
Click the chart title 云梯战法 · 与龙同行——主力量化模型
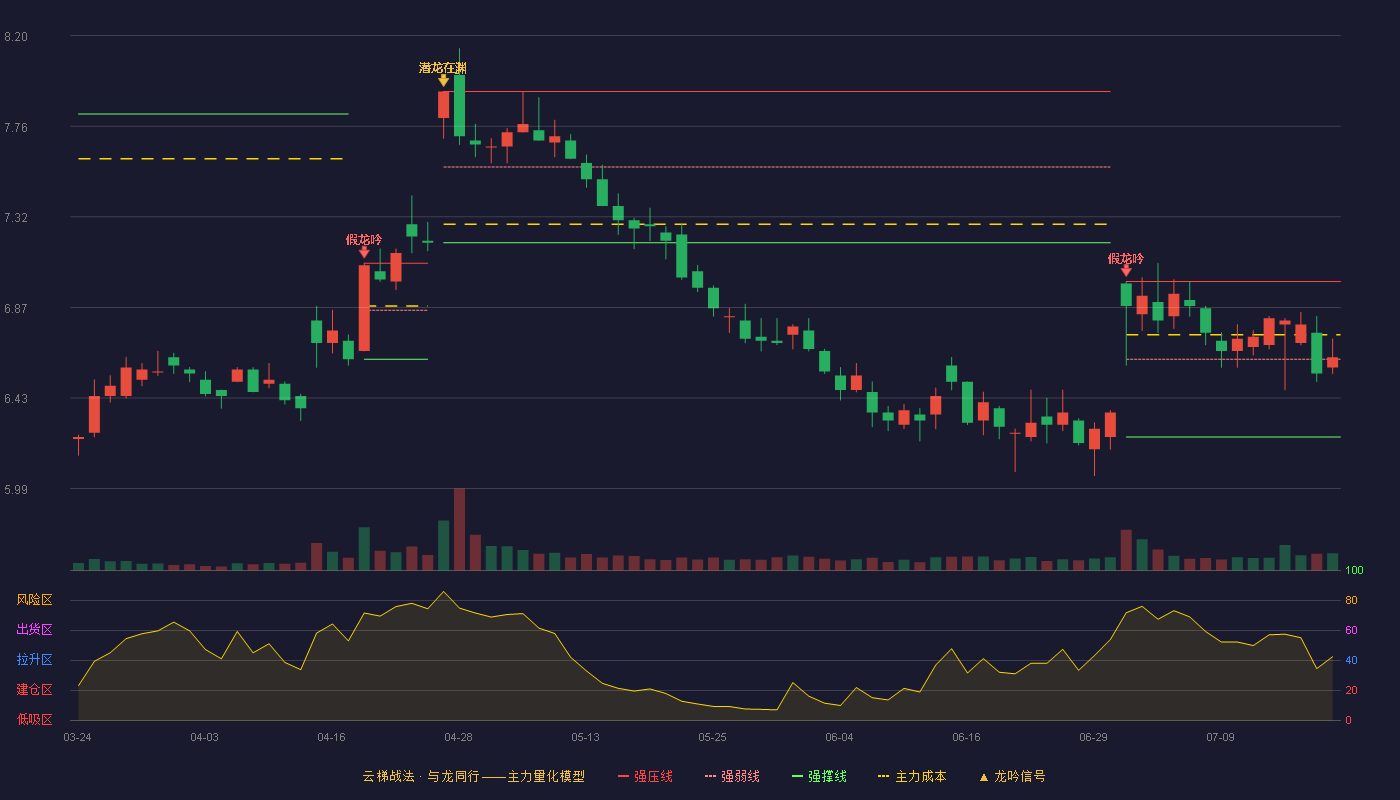click(x=473, y=776)
